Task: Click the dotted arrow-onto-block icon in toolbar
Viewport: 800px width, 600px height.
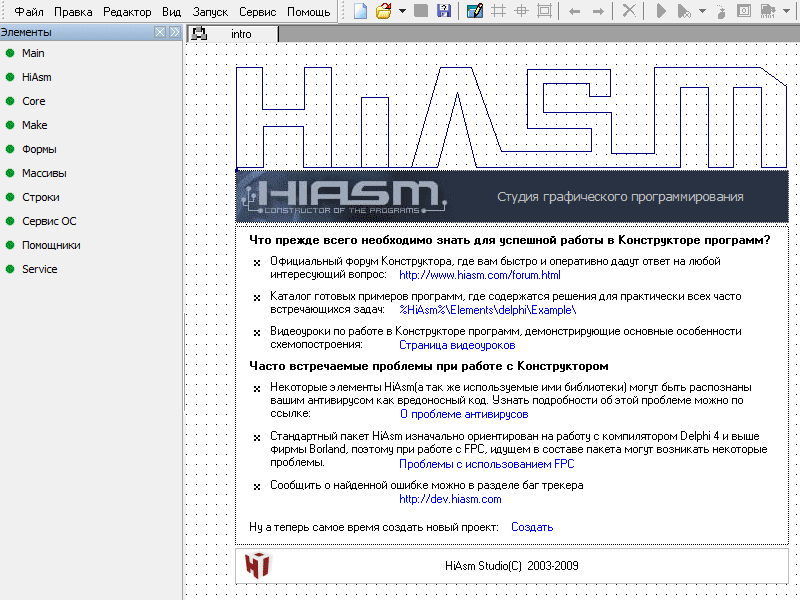Action: [x=720, y=11]
